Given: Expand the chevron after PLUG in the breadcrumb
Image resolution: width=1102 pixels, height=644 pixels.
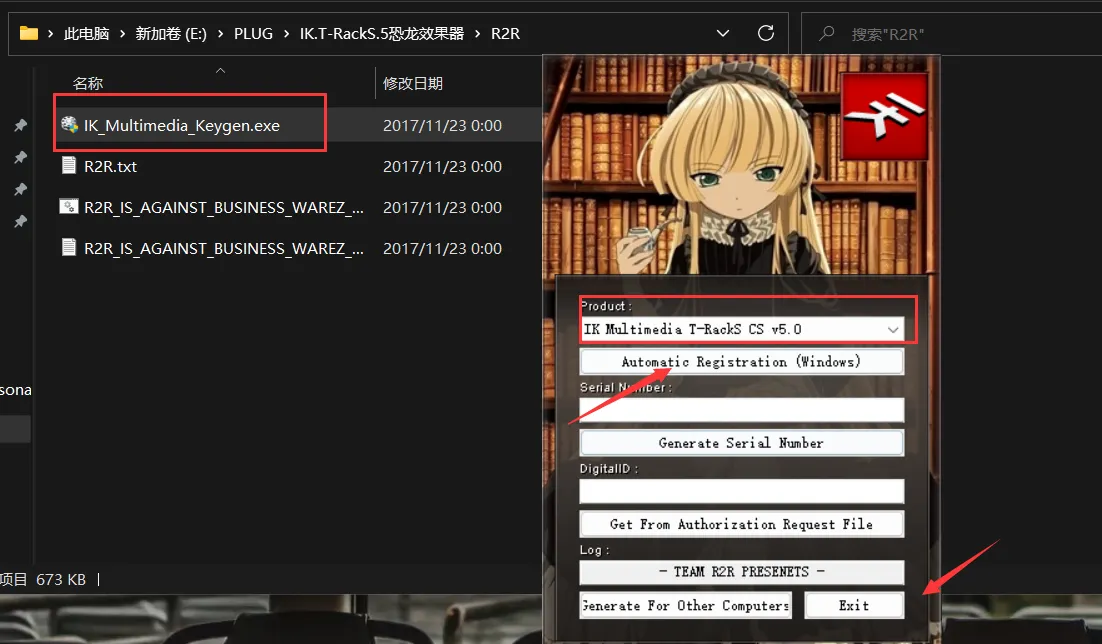Looking at the screenshot, I should [x=286, y=34].
